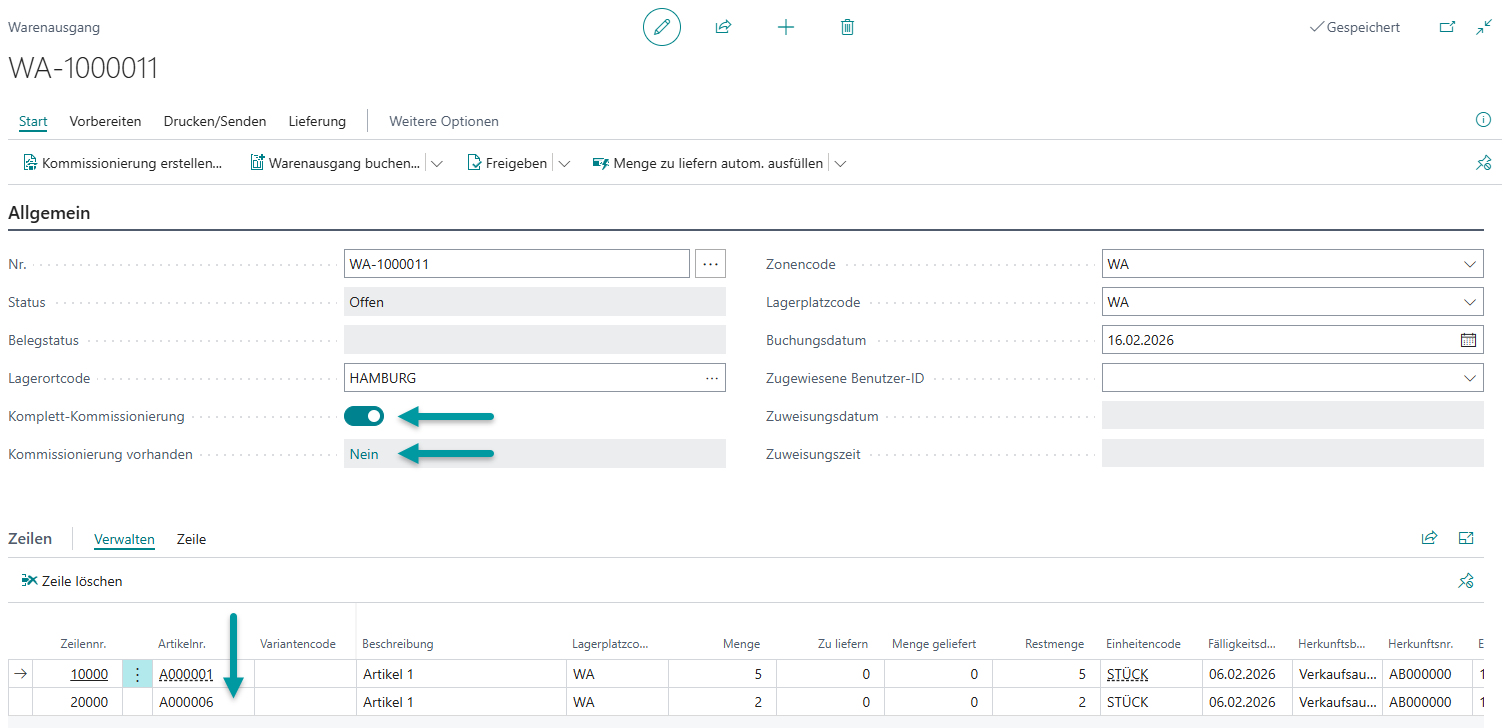The height and width of the screenshot is (728, 1508).
Task: Switch to the Vorbereiten tab
Action: coord(105,121)
